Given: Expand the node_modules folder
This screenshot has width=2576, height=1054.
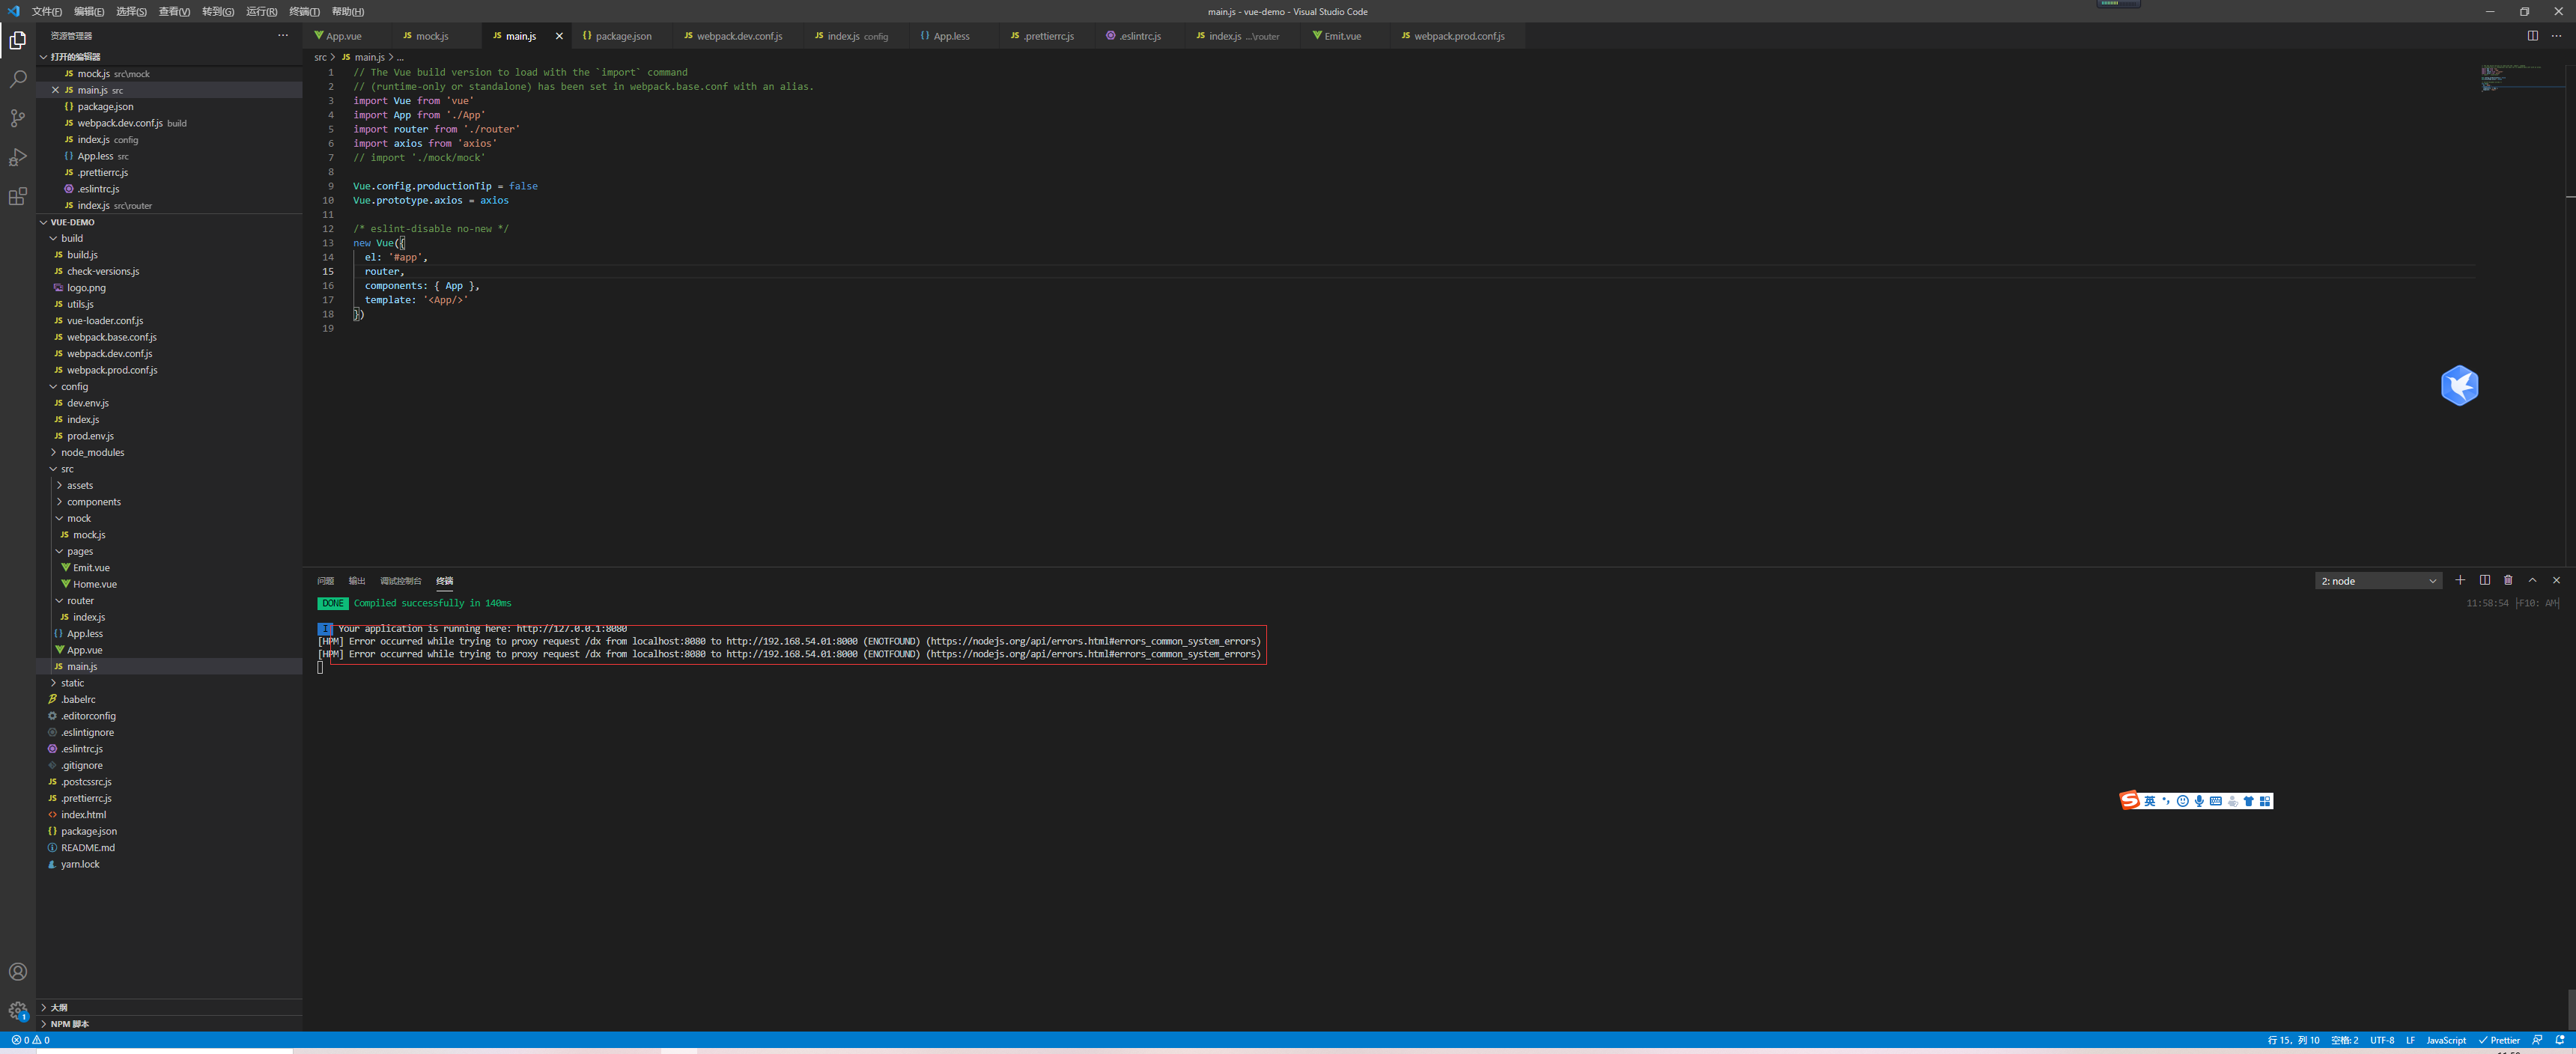Looking at the screenshot, I should pyautogui.click(x=92, y=452).
